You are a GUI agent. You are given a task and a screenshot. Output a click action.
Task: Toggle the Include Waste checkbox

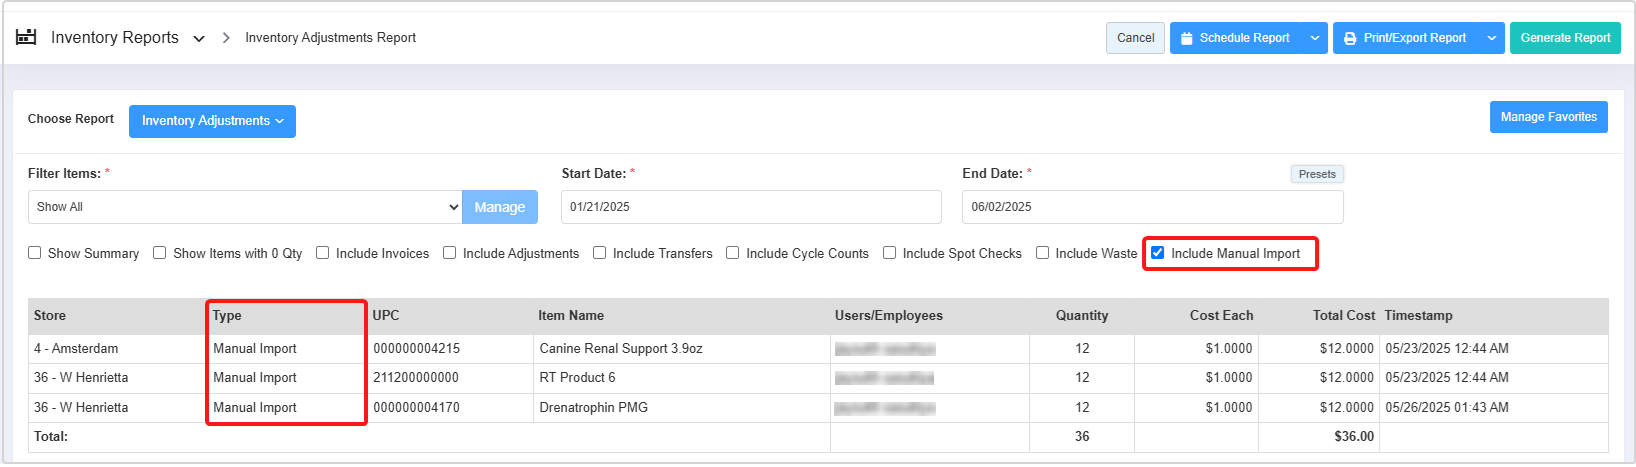click(1043, 253)
